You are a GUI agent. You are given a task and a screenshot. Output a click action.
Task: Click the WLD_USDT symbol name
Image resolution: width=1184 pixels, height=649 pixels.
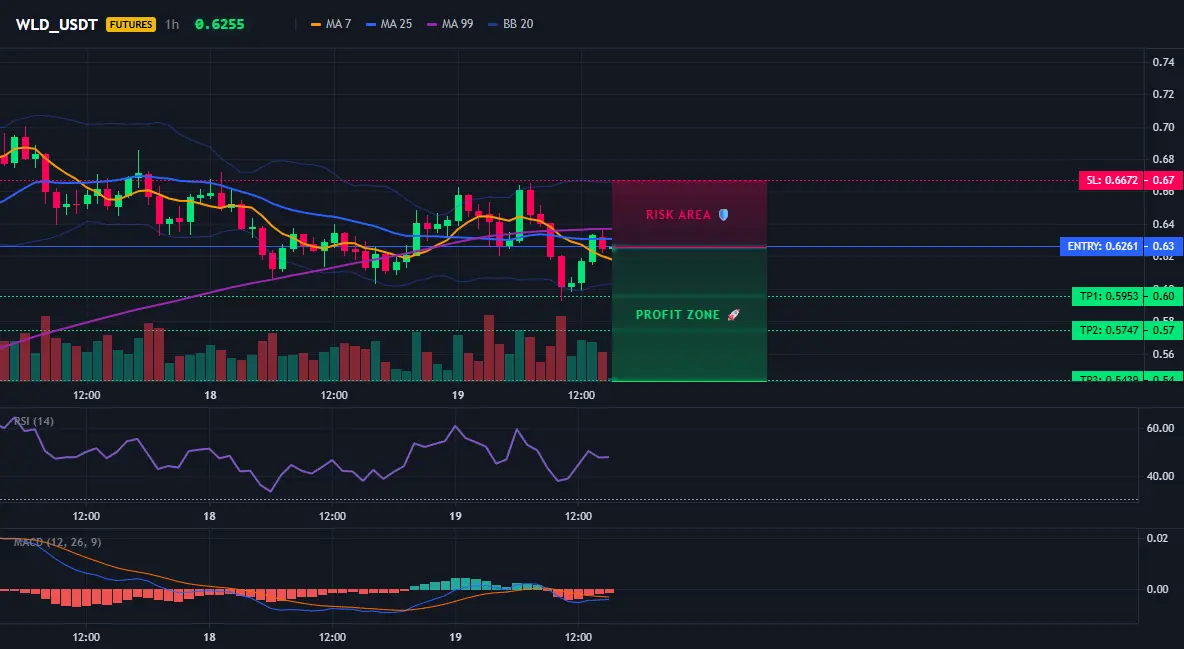coord(57,24)
